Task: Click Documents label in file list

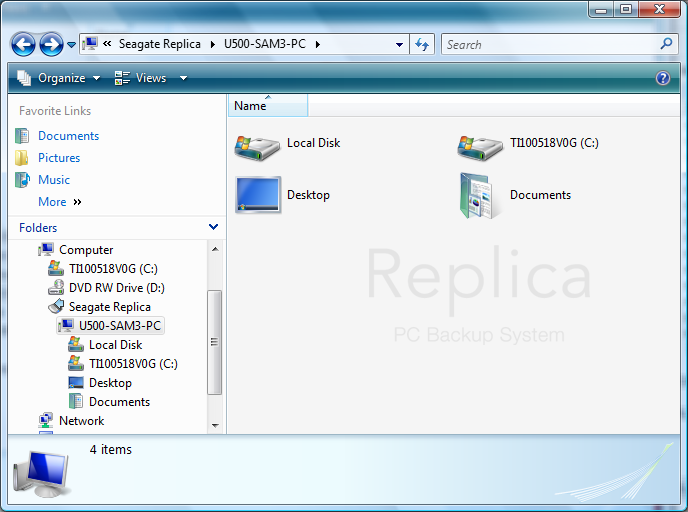Action: [x=540, y=195]
